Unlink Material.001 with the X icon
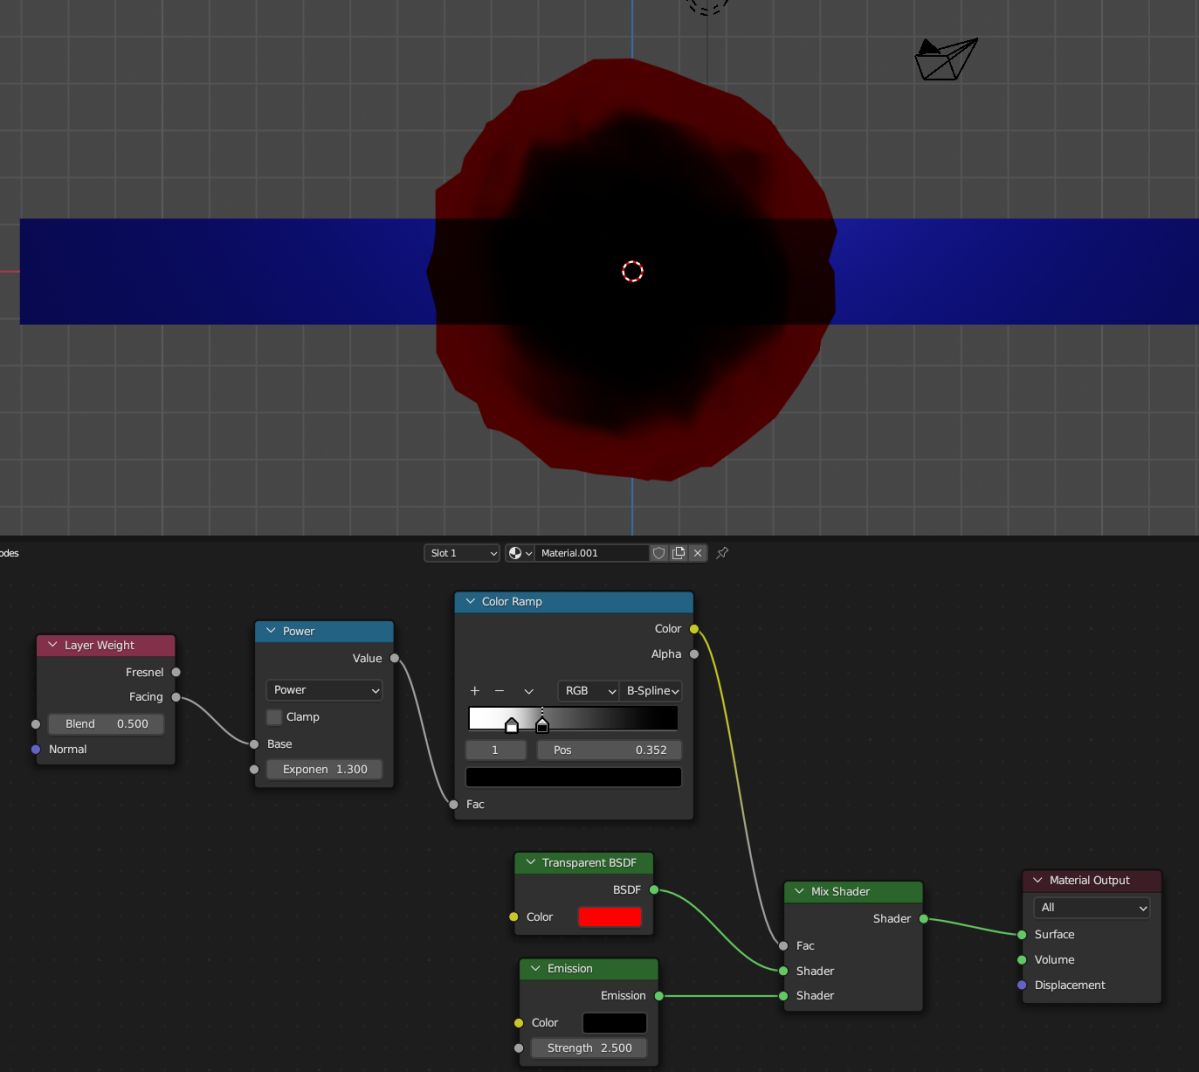 pos(697,553)
